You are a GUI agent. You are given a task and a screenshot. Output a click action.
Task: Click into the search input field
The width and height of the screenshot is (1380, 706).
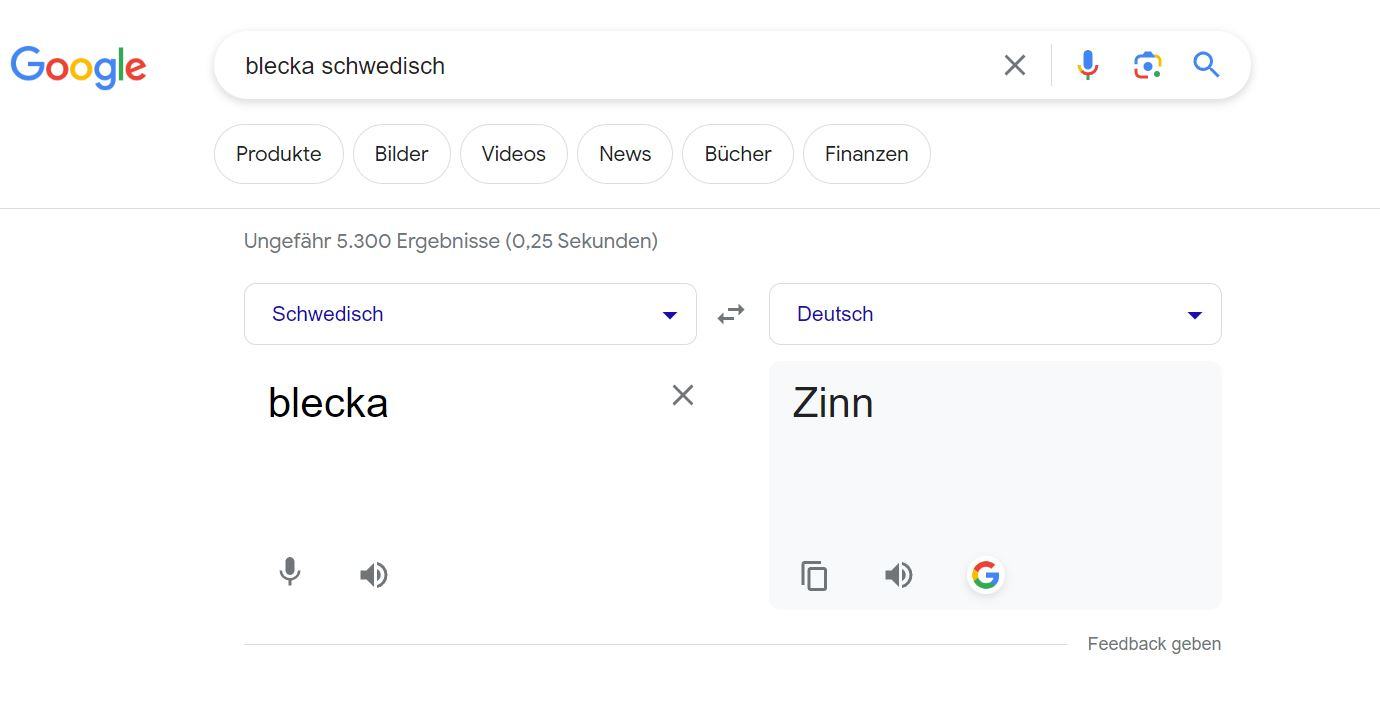pos(600,66)
